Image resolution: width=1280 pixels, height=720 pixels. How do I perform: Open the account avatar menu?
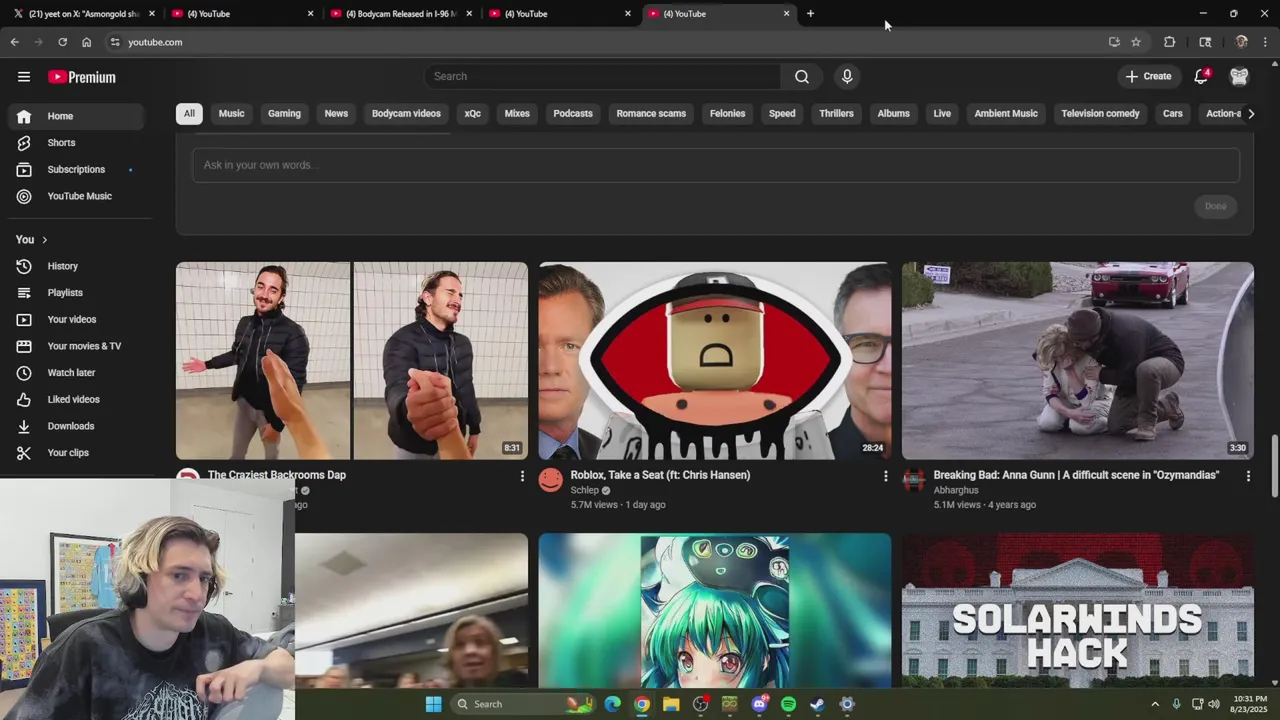1239,77
